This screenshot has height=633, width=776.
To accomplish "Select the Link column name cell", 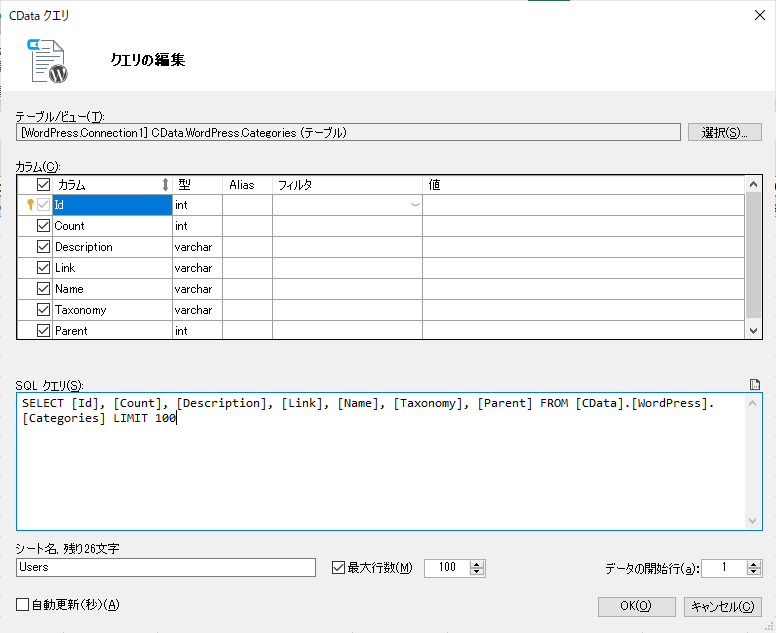I will tap(112, 268).
